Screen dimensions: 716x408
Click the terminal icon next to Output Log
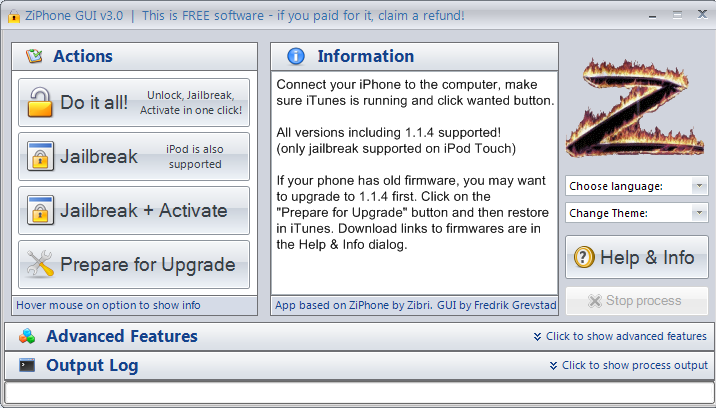[27, 365]
